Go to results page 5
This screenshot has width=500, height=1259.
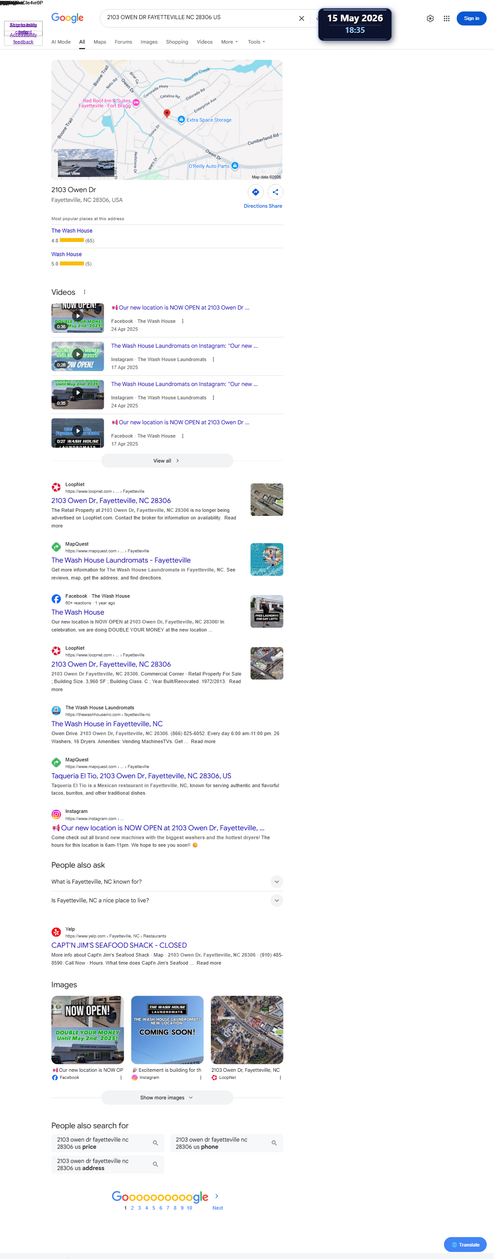[x=154, y=1208]
